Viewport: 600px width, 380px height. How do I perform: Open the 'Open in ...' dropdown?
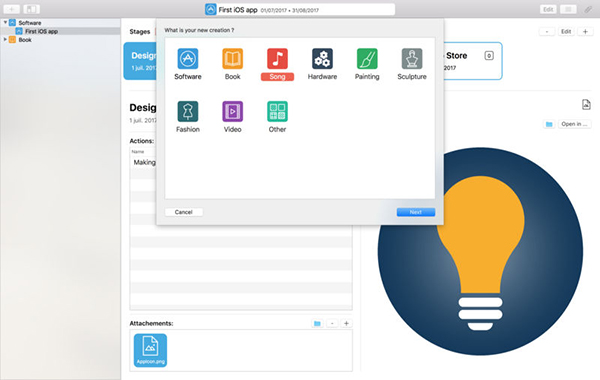point(574,124)
